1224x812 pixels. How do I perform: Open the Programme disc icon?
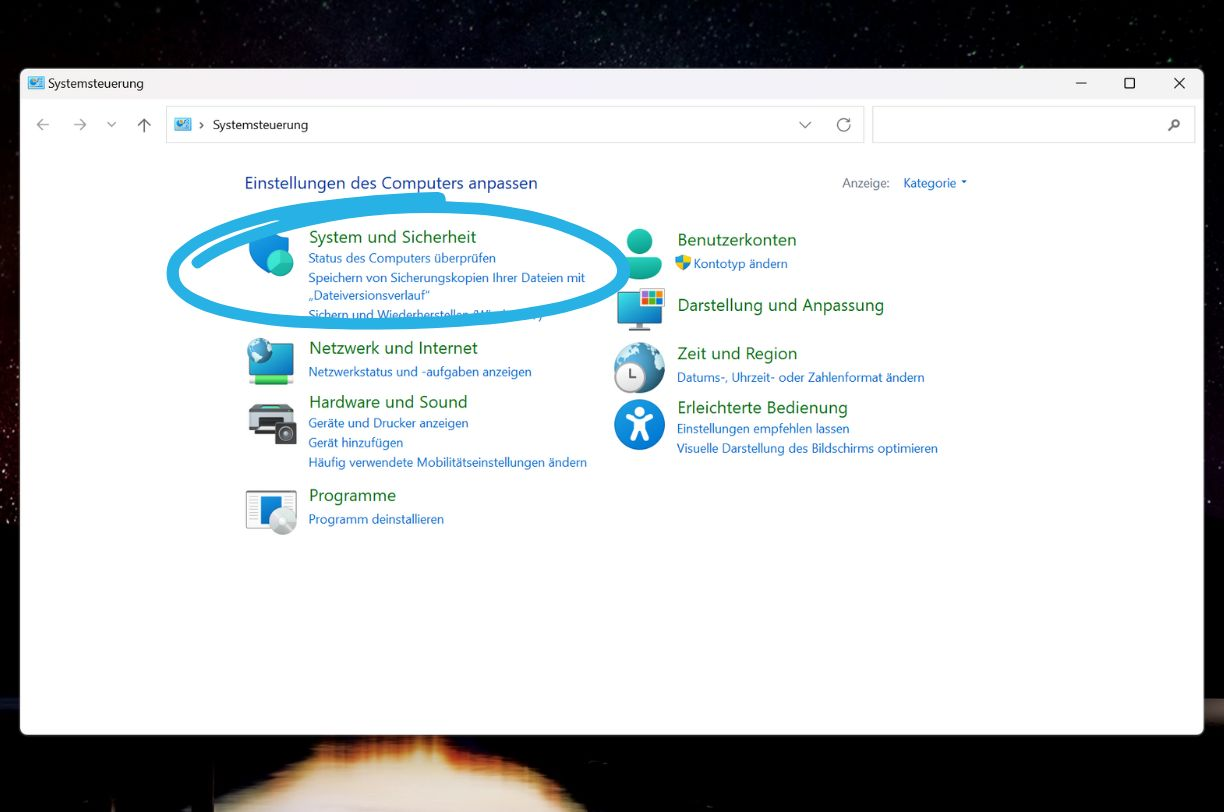point(271,511)
